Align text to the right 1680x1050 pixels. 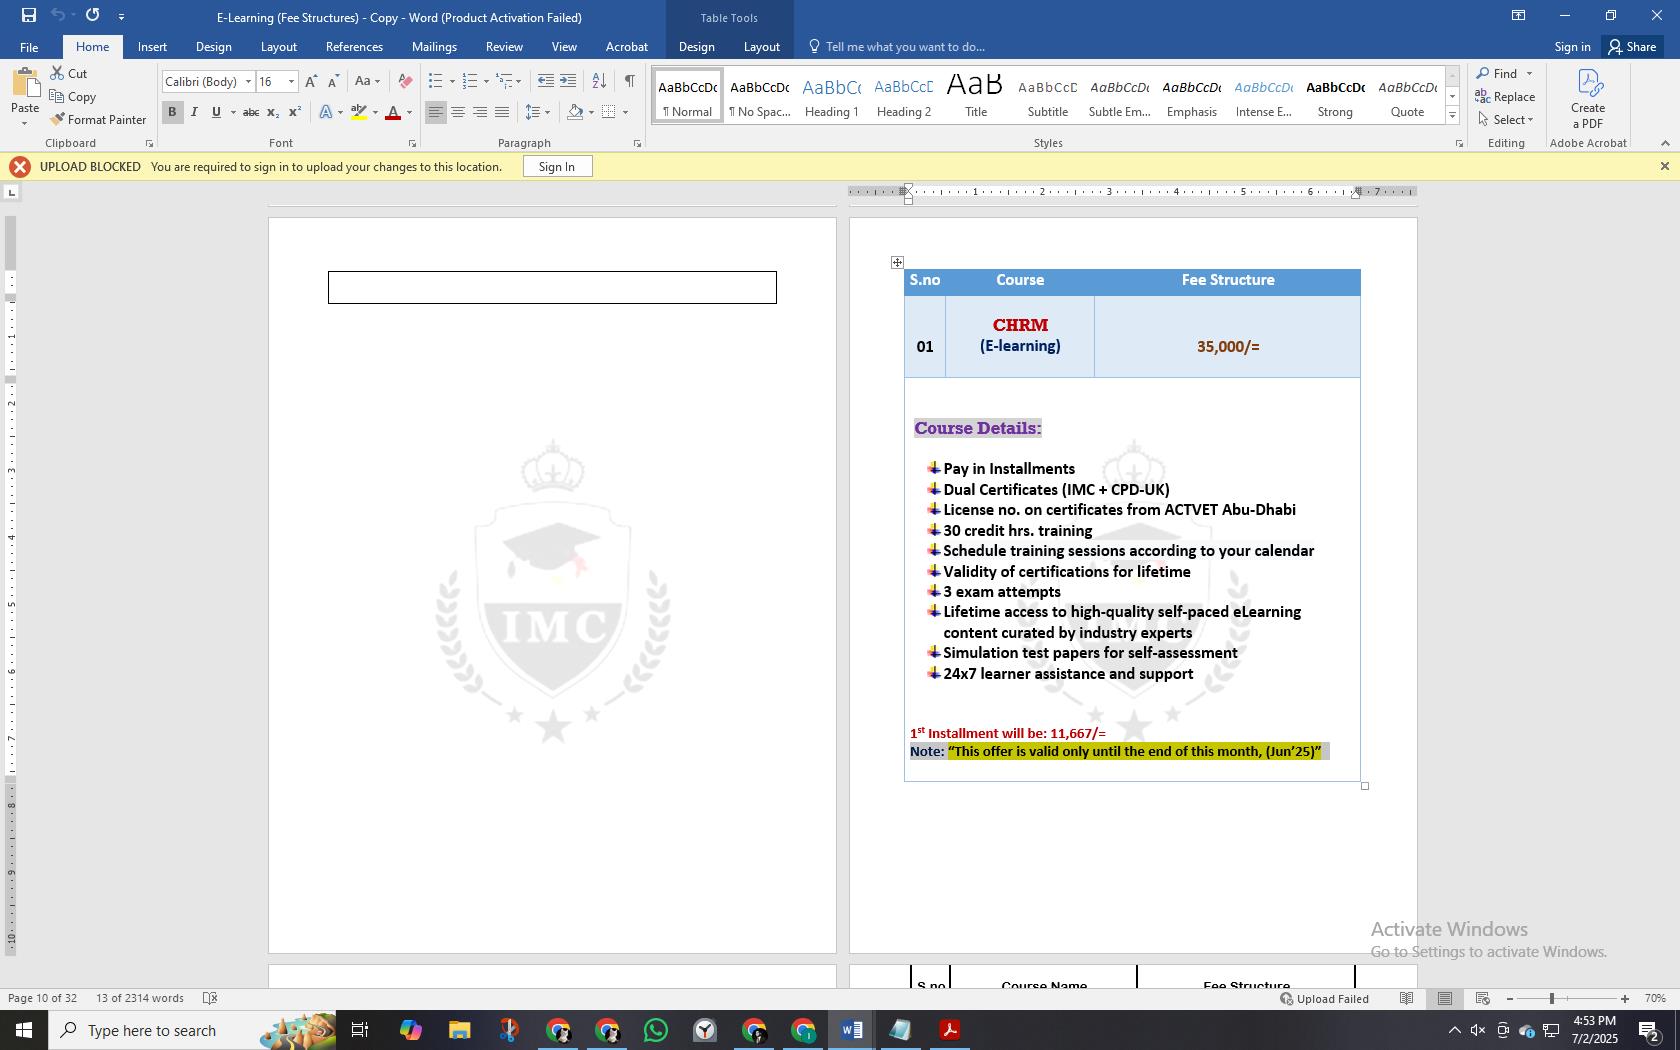pyautogui.click(x=479, y=112)
